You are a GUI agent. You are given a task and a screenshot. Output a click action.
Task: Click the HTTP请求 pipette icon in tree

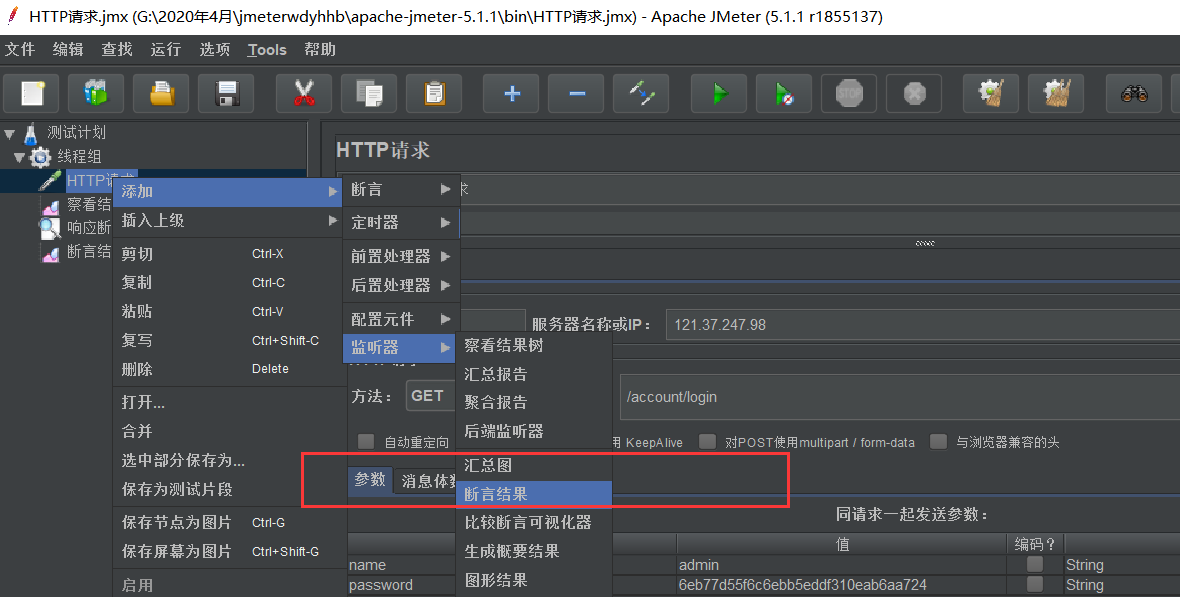tap(50, 181)
